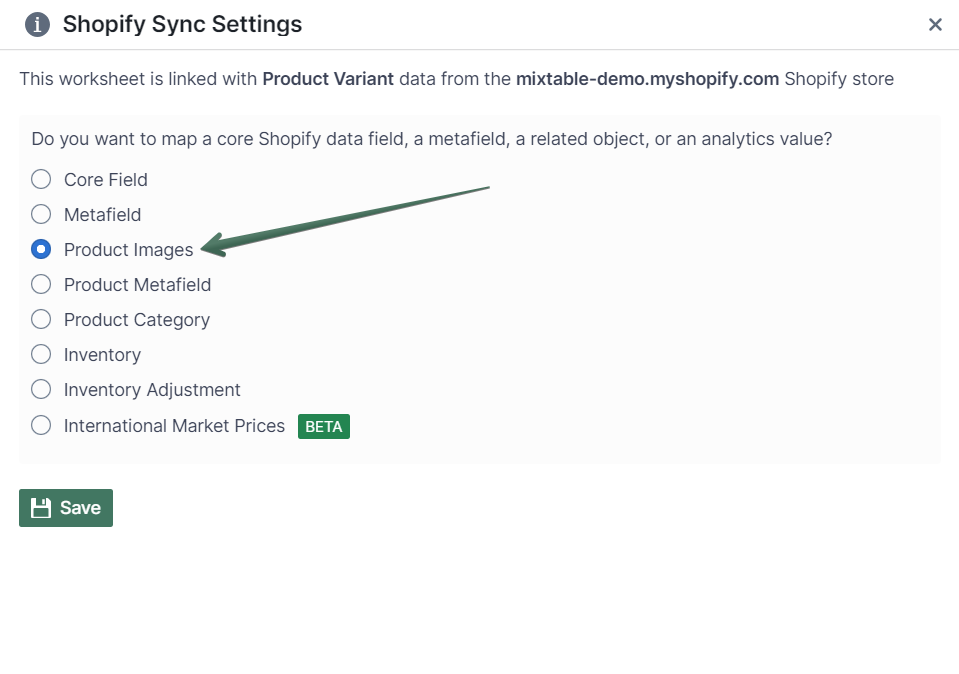Click the Shopify Sync Settings title
Screen dimensions: 959x674
[x=182, y=23]
